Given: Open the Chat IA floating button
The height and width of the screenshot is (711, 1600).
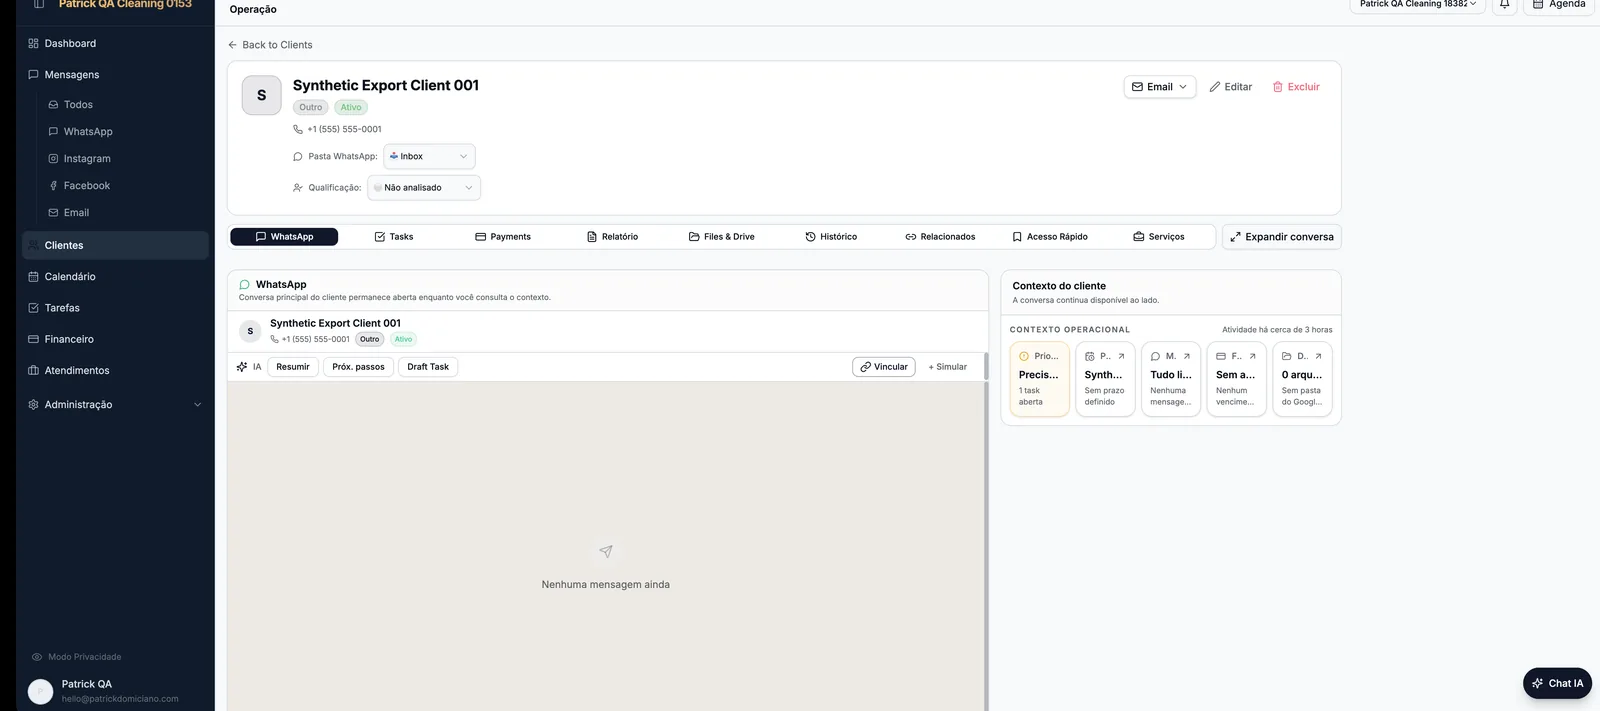Looking at the screenshot, I should pos(1557,683).
